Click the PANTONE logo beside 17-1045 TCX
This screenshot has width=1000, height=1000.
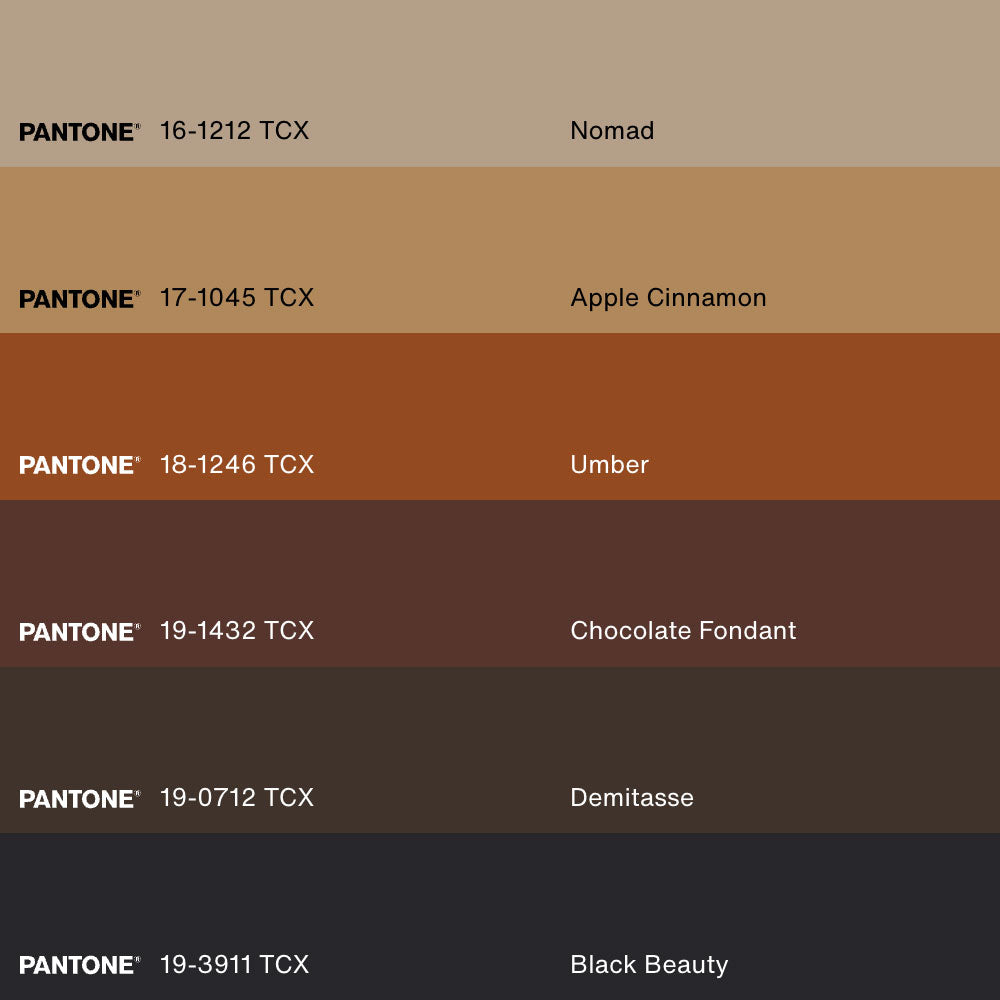click(79, 299)
